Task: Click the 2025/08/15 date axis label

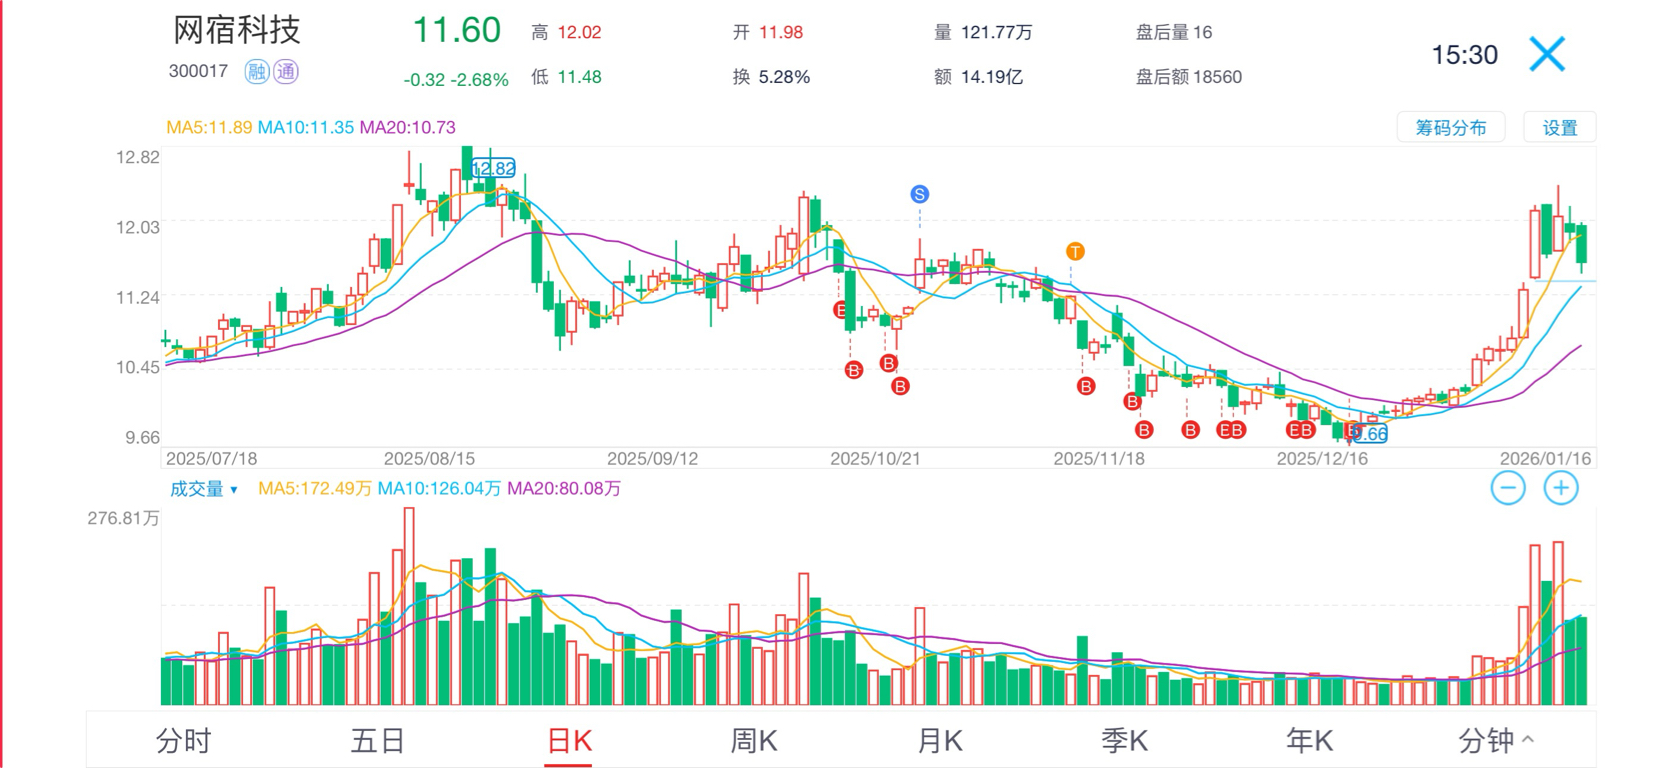Action: click(430, 459)
